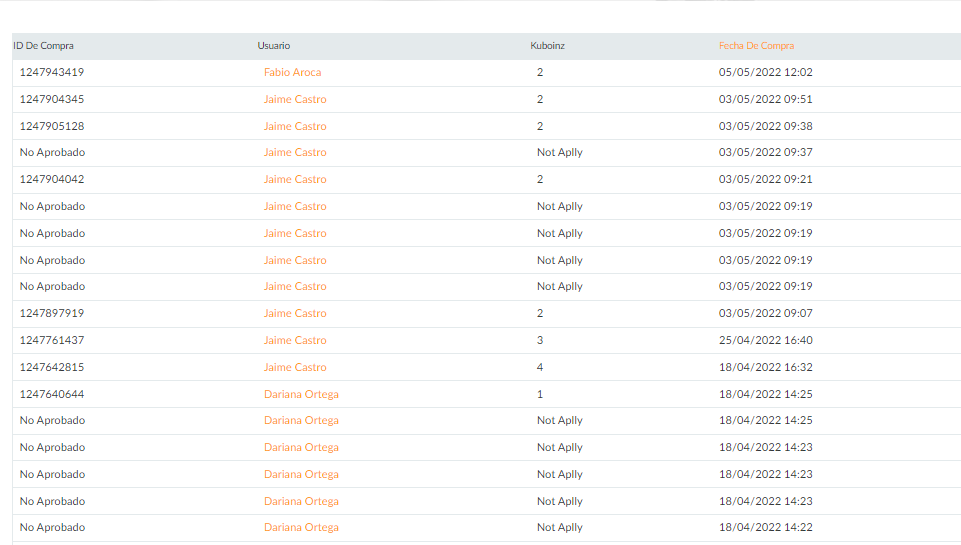Click date 18/04/2022 14:22
The image size is (961, 545).
point(765,527)
